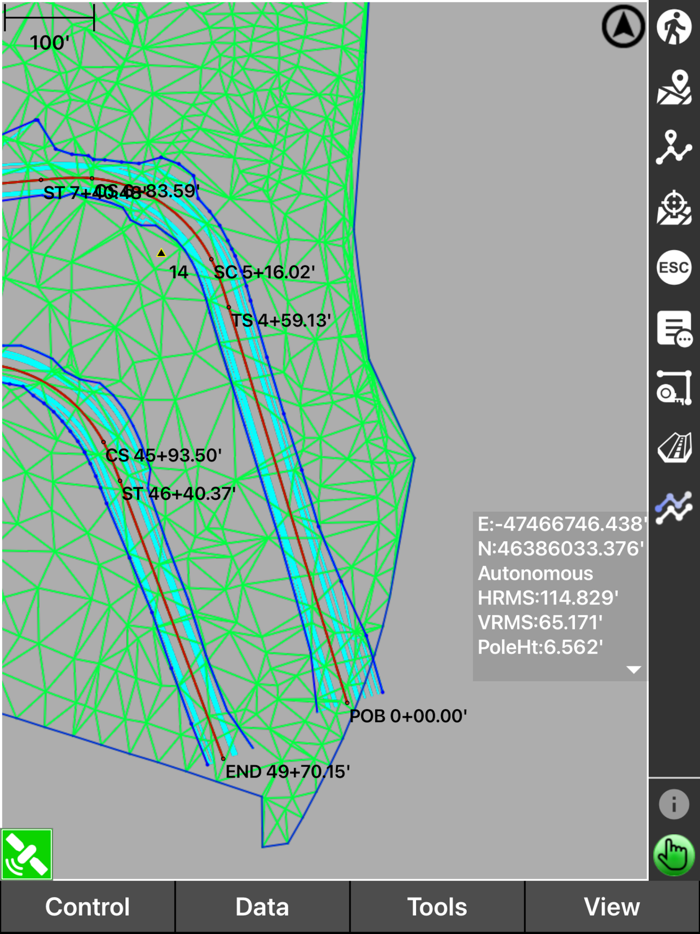Click the N:46386033.376' northing value
The image size is (700, 934).
click(561, 549)
